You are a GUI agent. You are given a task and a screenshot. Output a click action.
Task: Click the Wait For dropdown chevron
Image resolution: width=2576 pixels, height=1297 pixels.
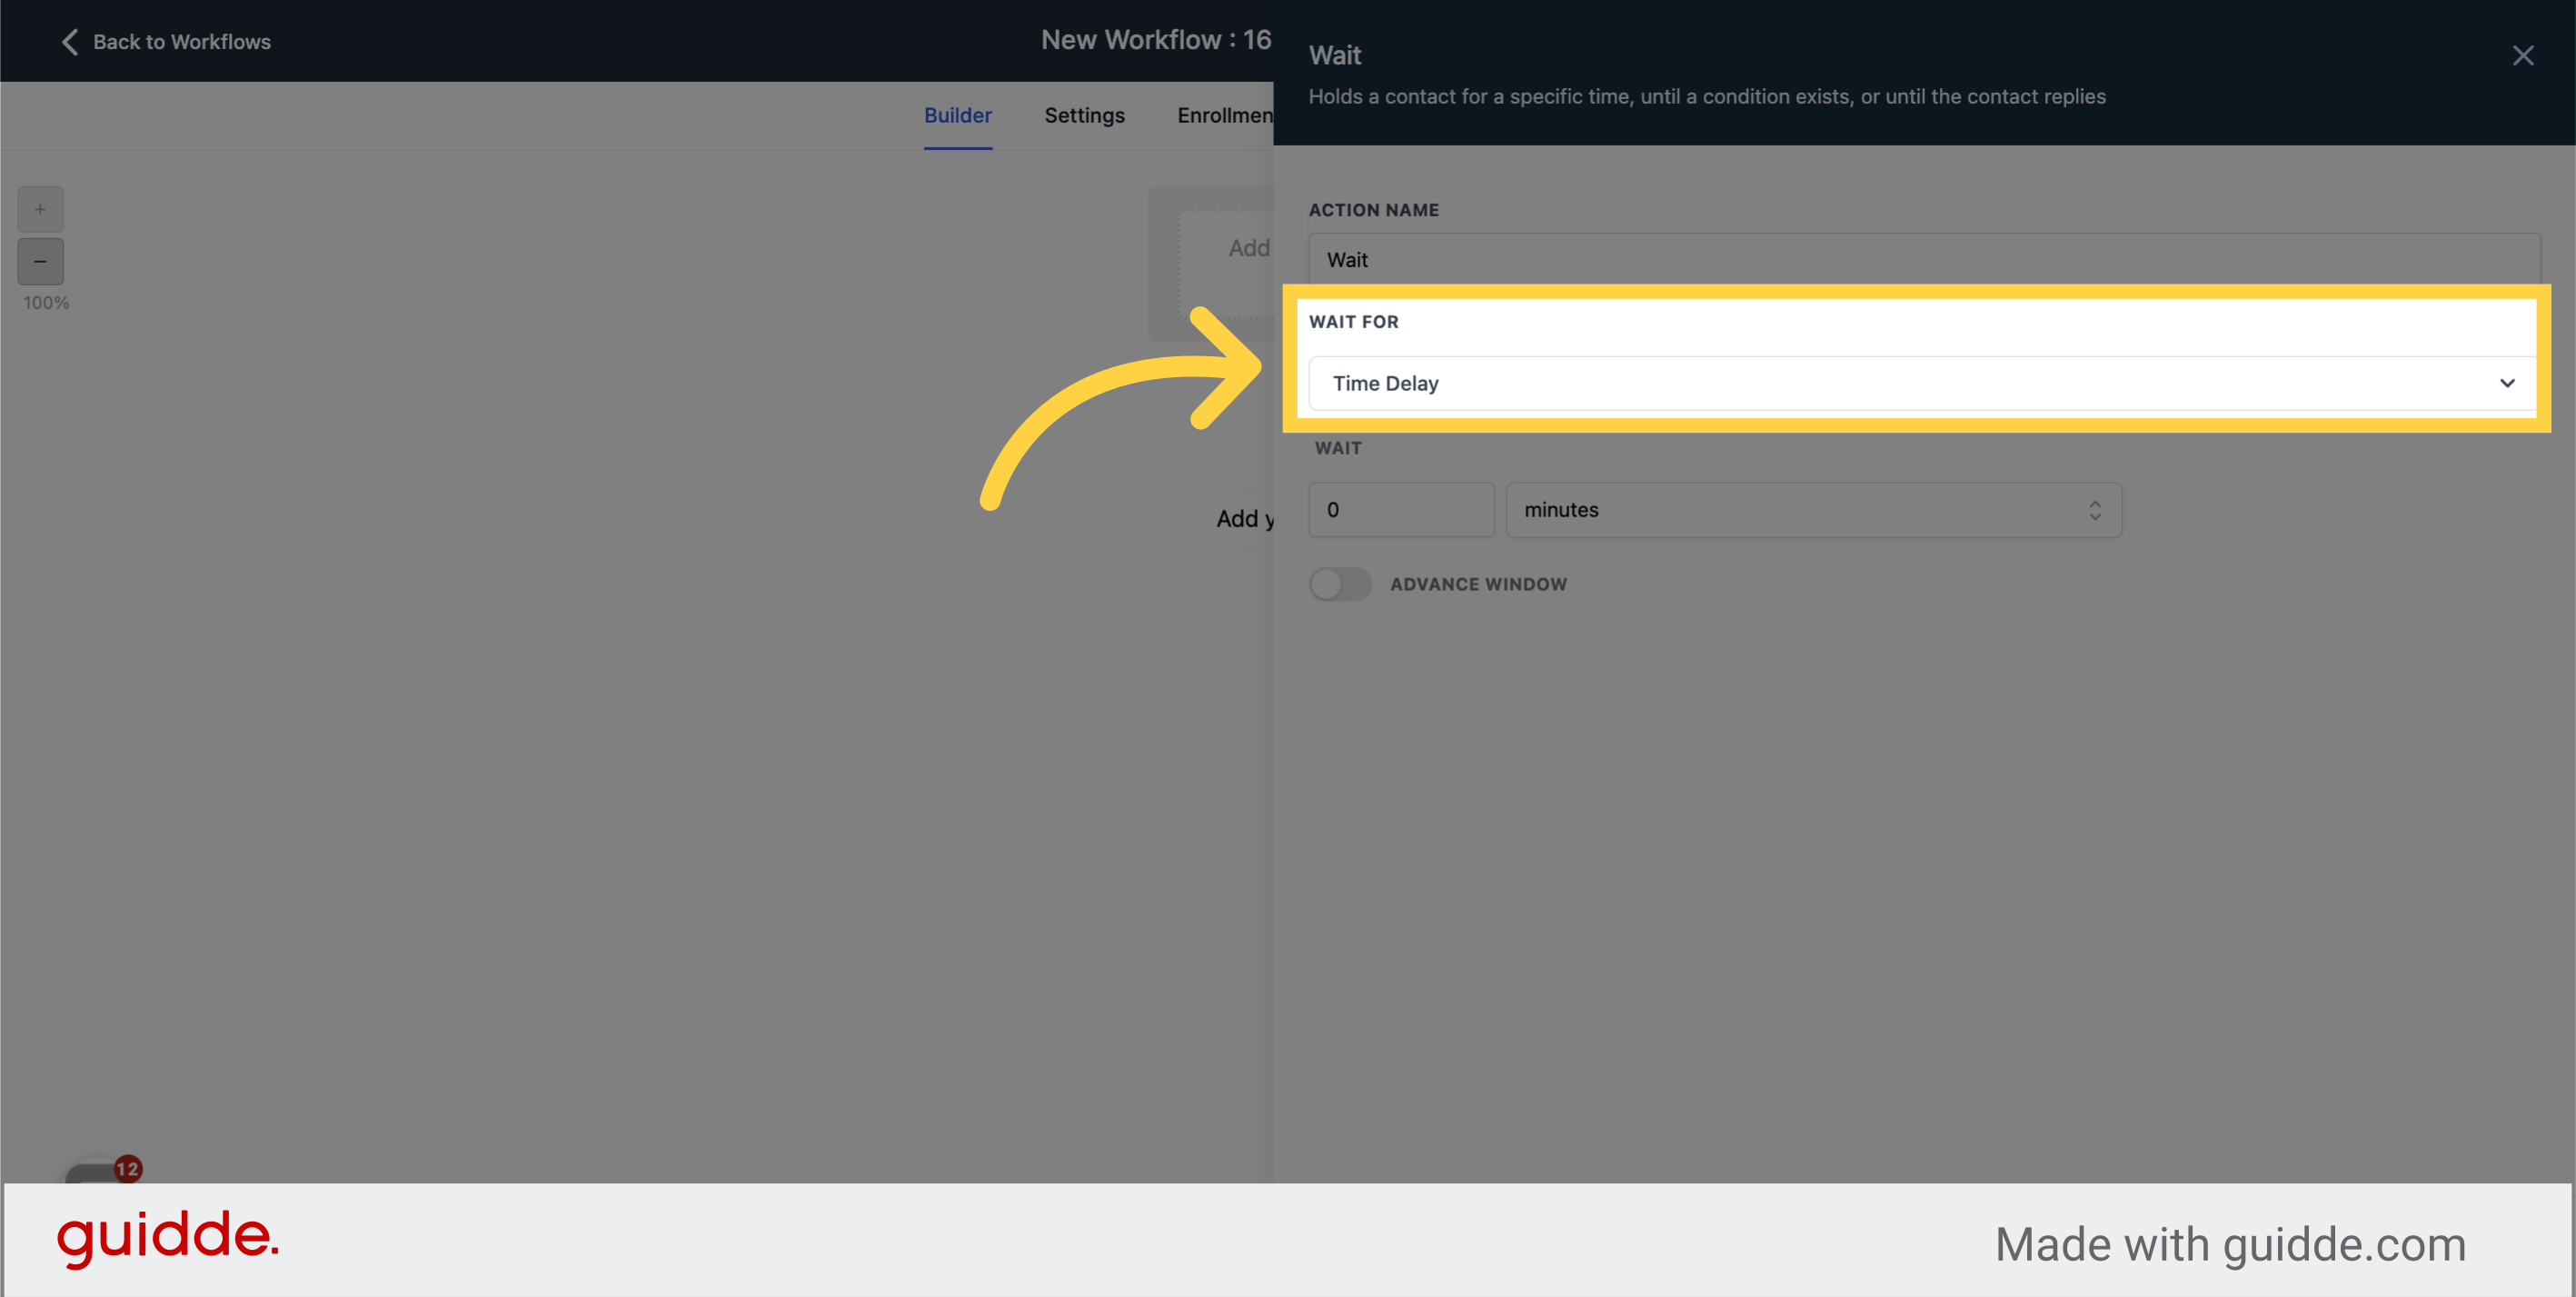point(2507,383)
